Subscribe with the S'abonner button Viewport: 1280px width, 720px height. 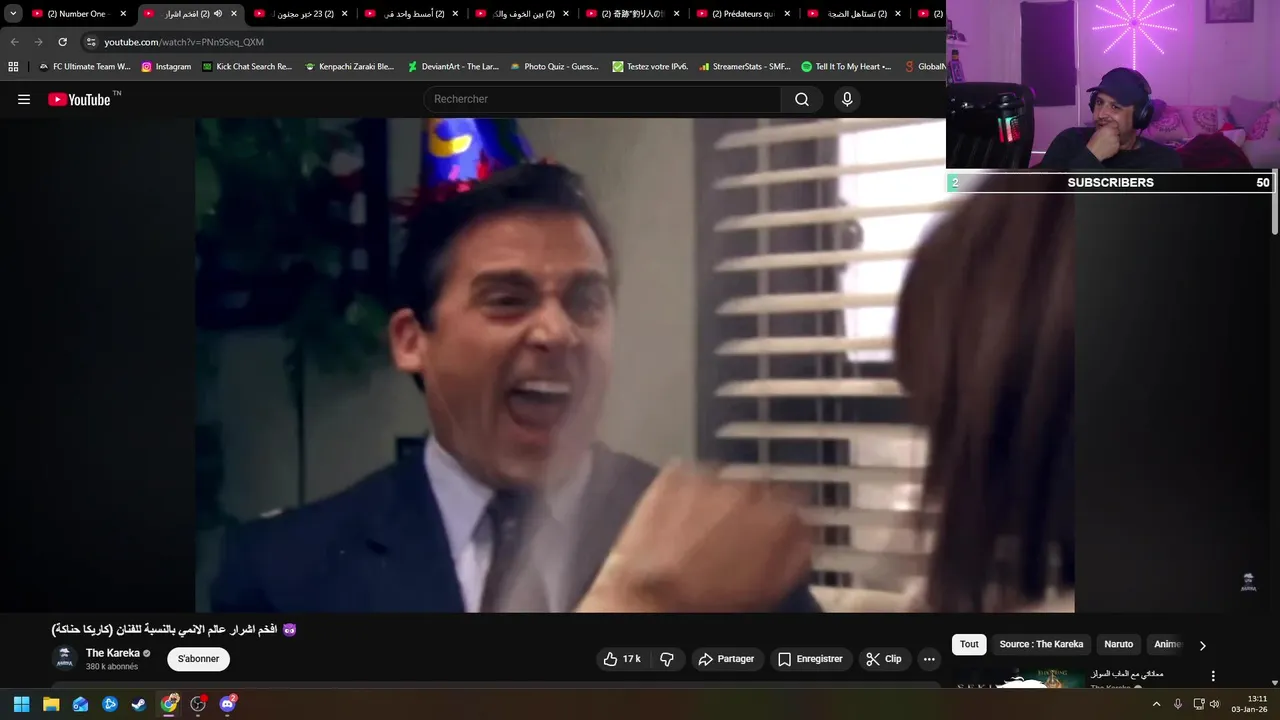198,659
